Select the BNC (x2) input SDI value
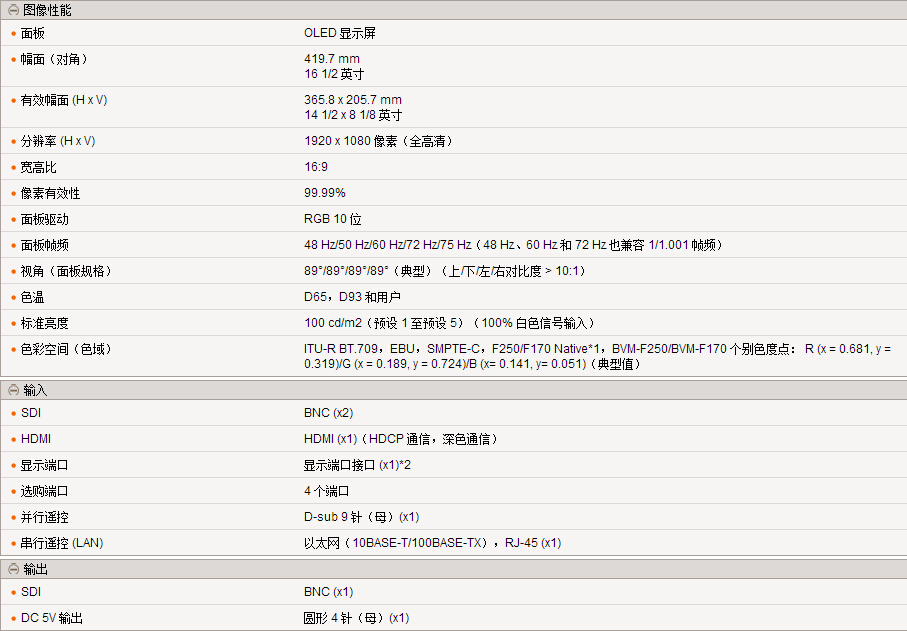The width and height of the screenshot is (907, 631). [328, 413]
